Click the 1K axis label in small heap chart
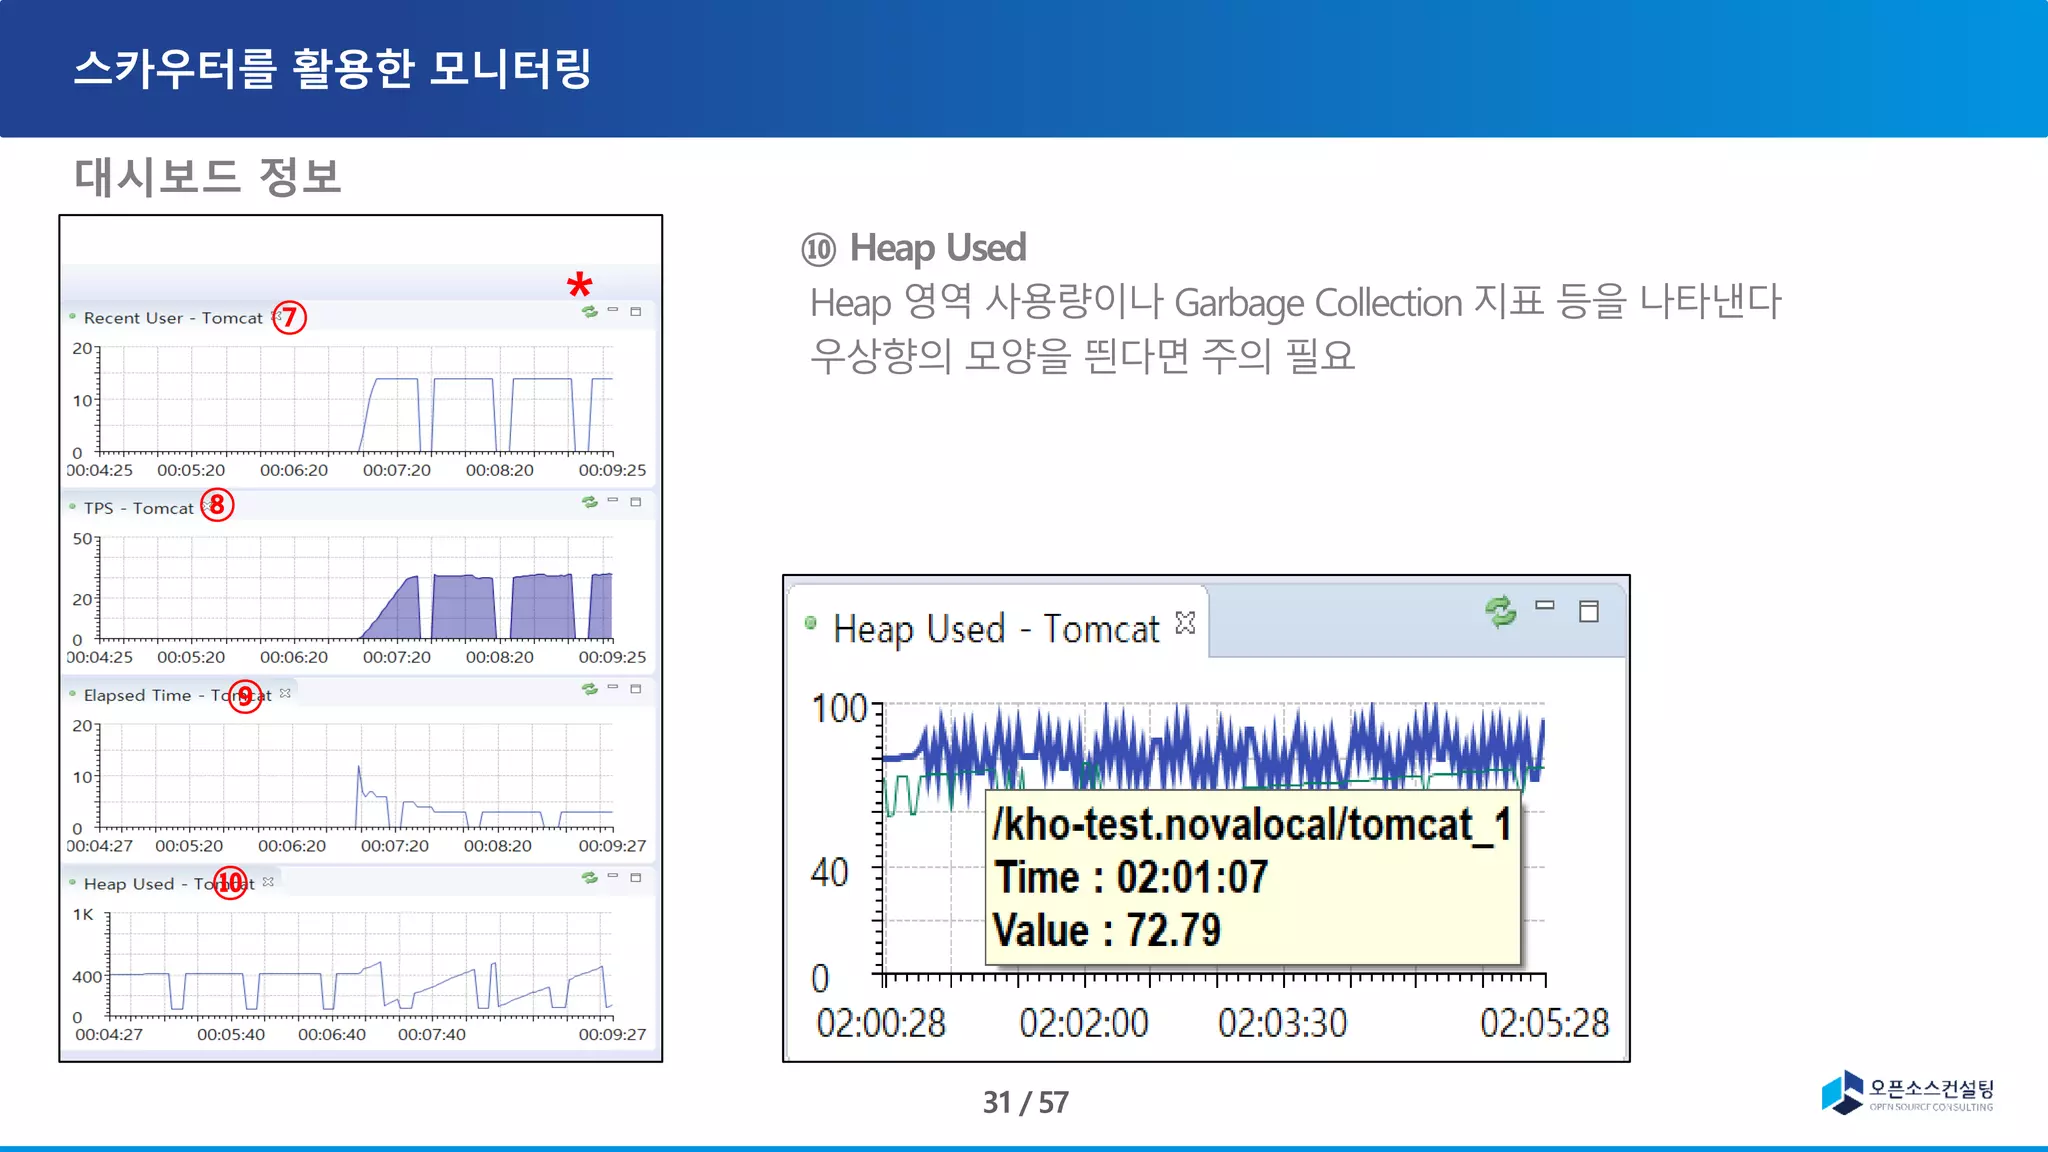 coord(83,914)
